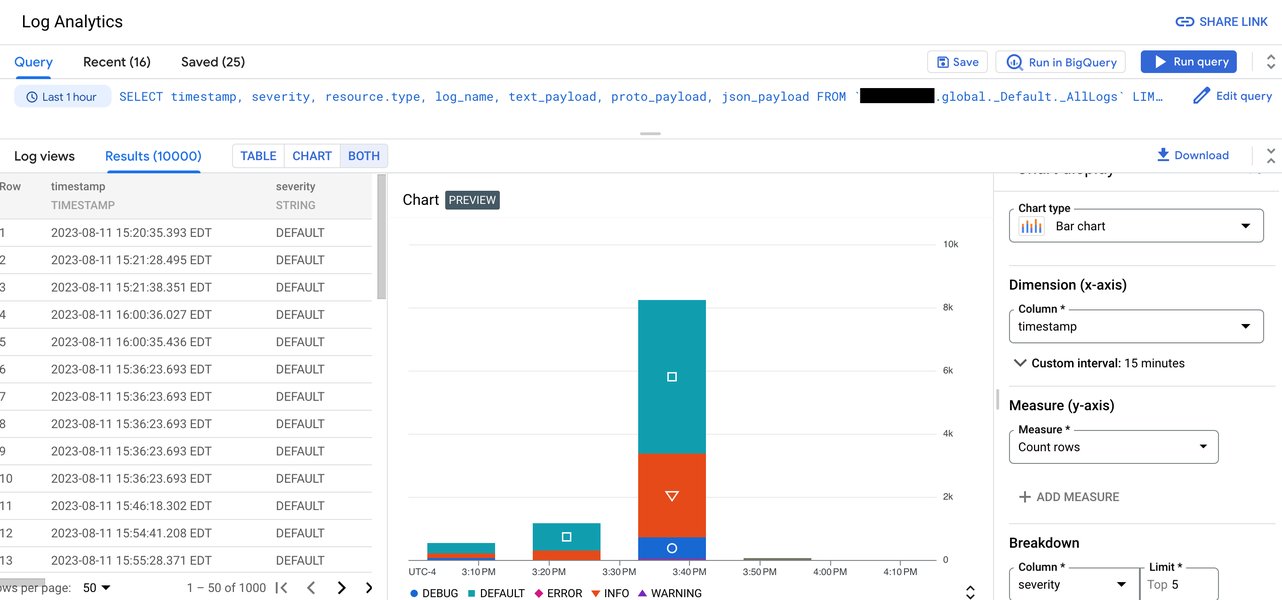Run the query in BigQuery
Image resolution: width=1282 pixels, height=600 pixels.
tap(1061, 62)
